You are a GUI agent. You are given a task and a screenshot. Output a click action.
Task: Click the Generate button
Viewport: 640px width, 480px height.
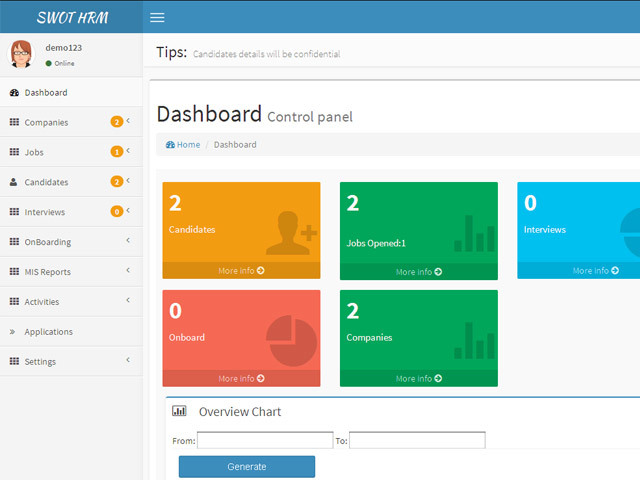(247, 467)
